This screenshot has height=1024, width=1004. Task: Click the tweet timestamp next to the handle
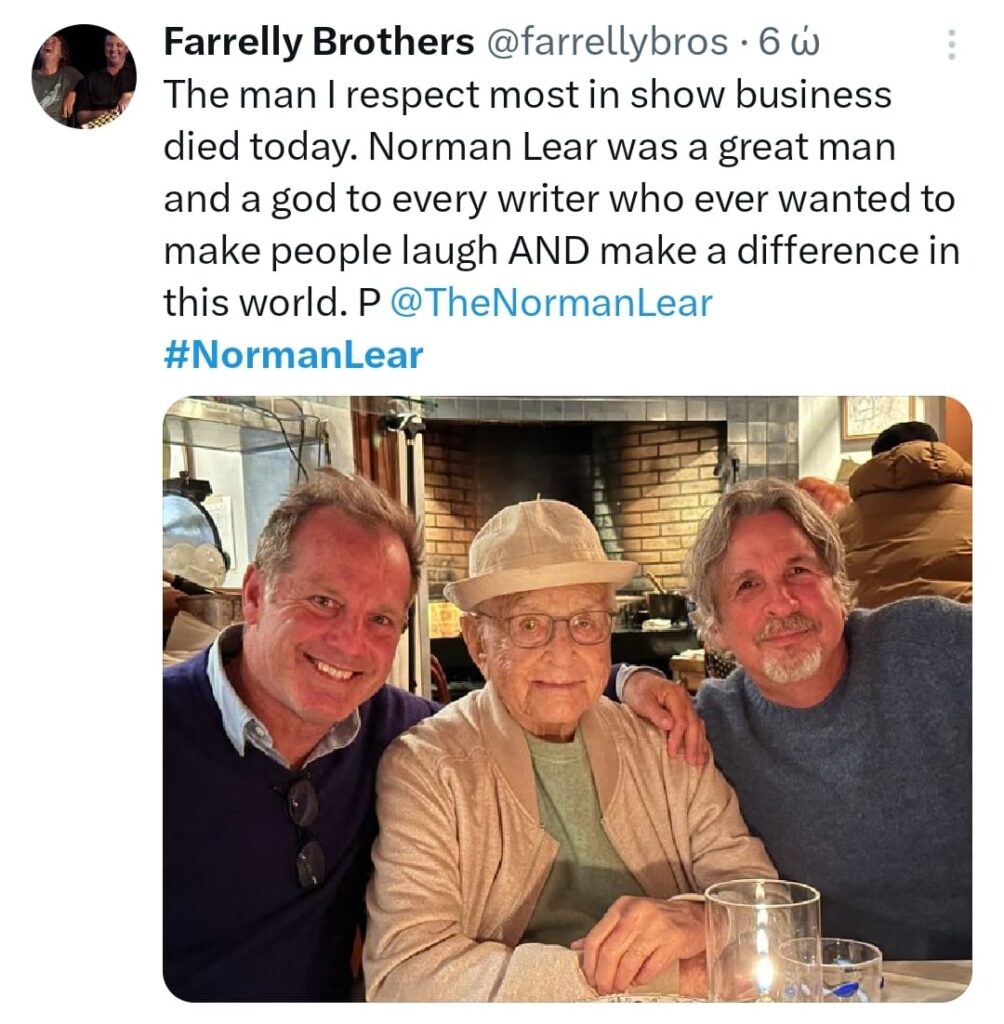click(789, 42)
